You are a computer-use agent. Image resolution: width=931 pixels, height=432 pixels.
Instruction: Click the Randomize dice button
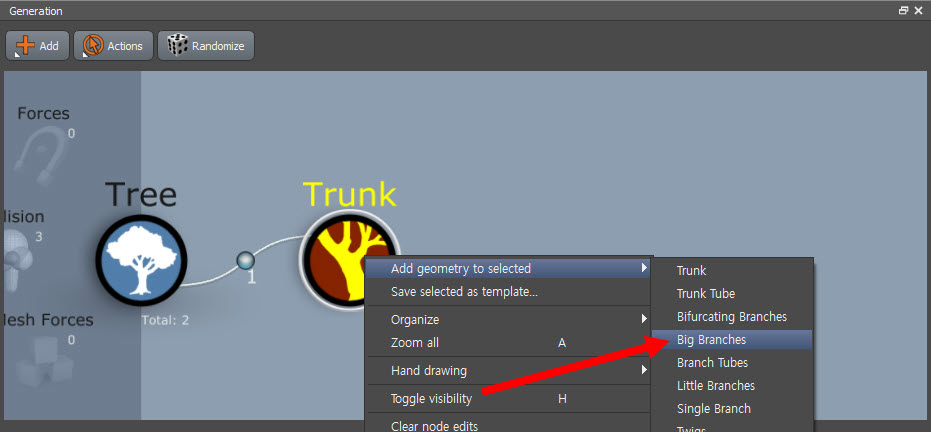pyautogui.click(x=206, y=46)
